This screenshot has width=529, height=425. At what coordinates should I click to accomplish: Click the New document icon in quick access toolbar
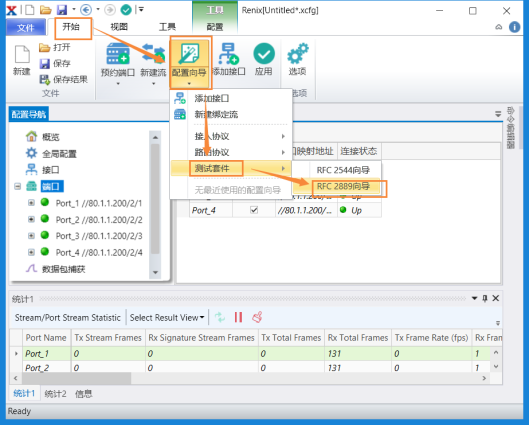(30, 10)
